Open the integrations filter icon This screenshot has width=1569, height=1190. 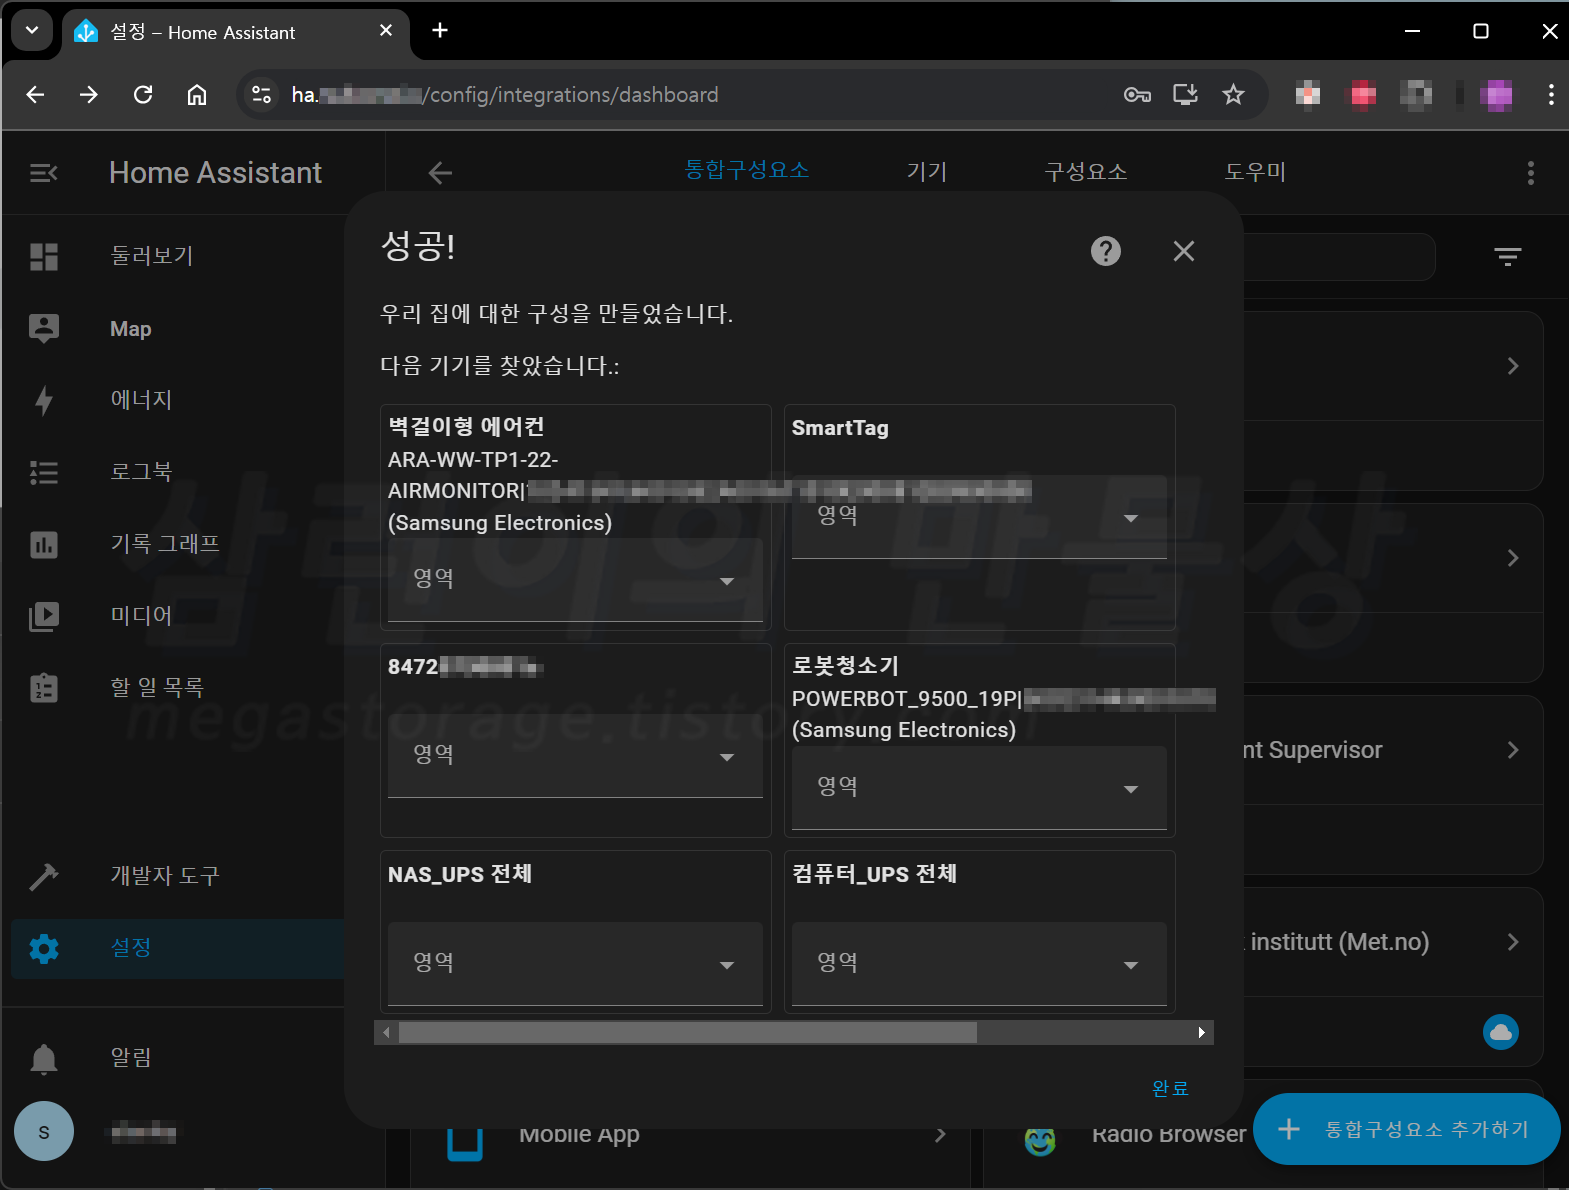(x=1508, y=257)
